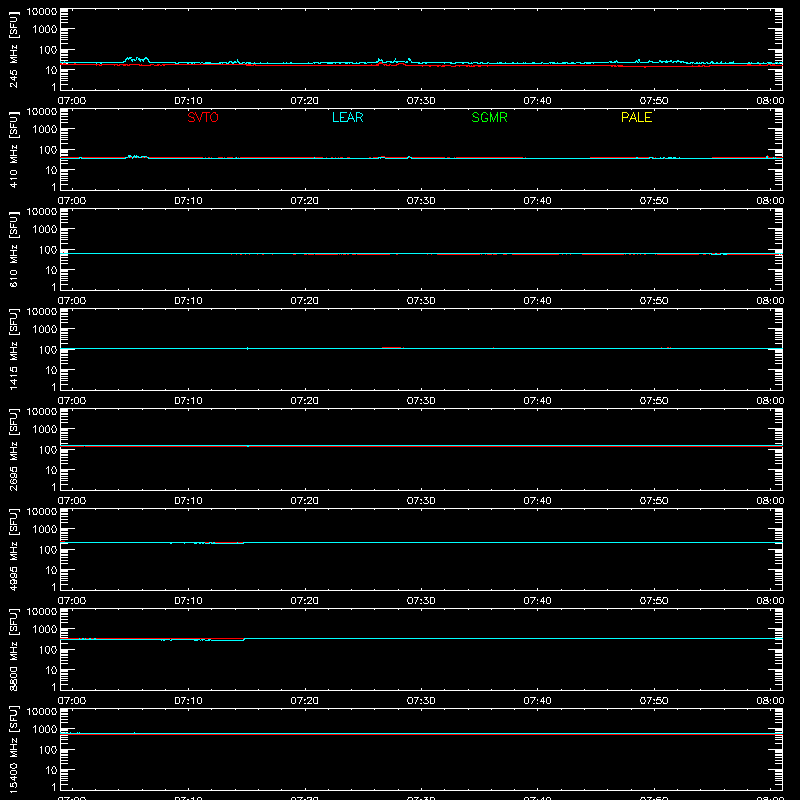Click the 10000 tick on 8800 MHz axis
This screenshot has height=800, width=800.
coord(42,612)
